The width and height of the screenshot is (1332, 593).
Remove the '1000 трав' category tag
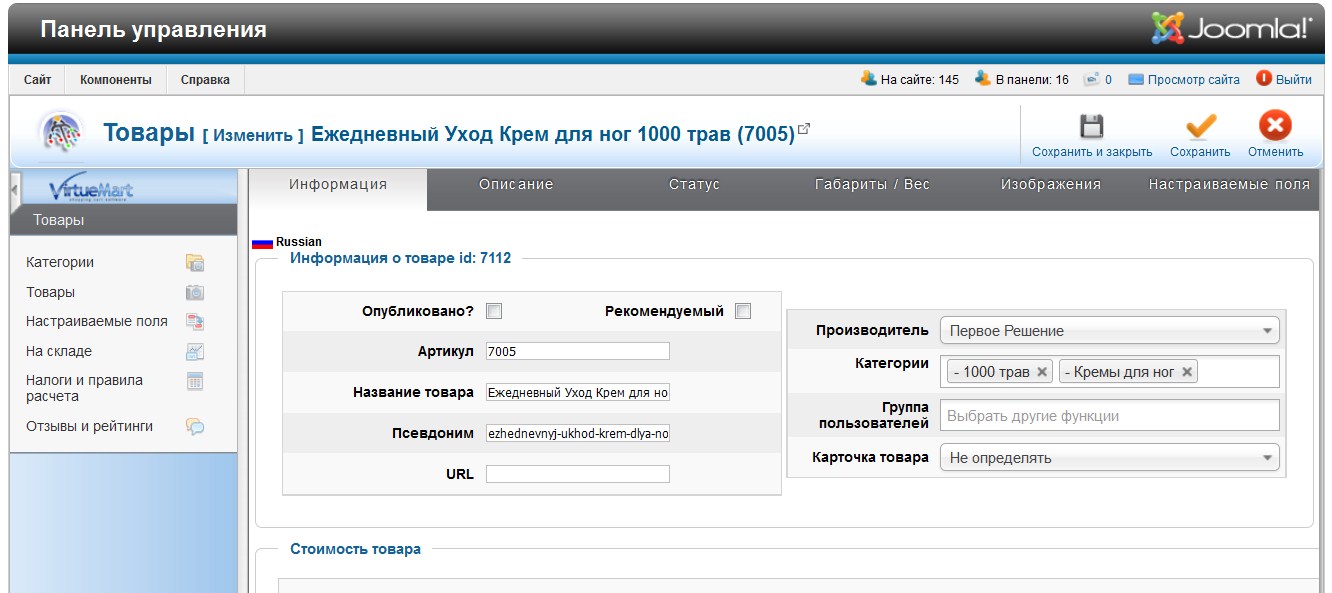point(1042,372)
